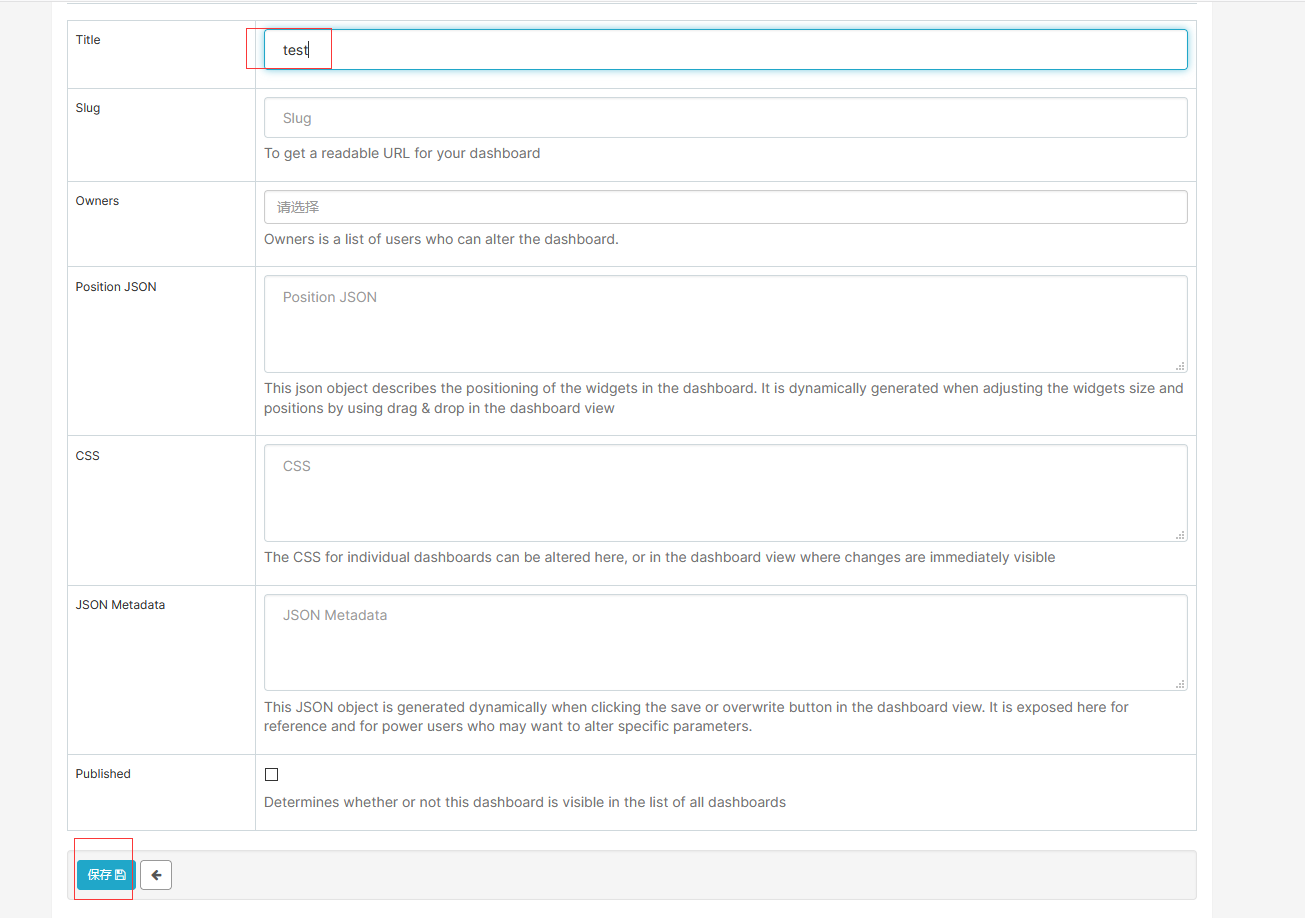
Task: Click "Determines whether or not this dashboard" text
Action: (x=525, y=802)
